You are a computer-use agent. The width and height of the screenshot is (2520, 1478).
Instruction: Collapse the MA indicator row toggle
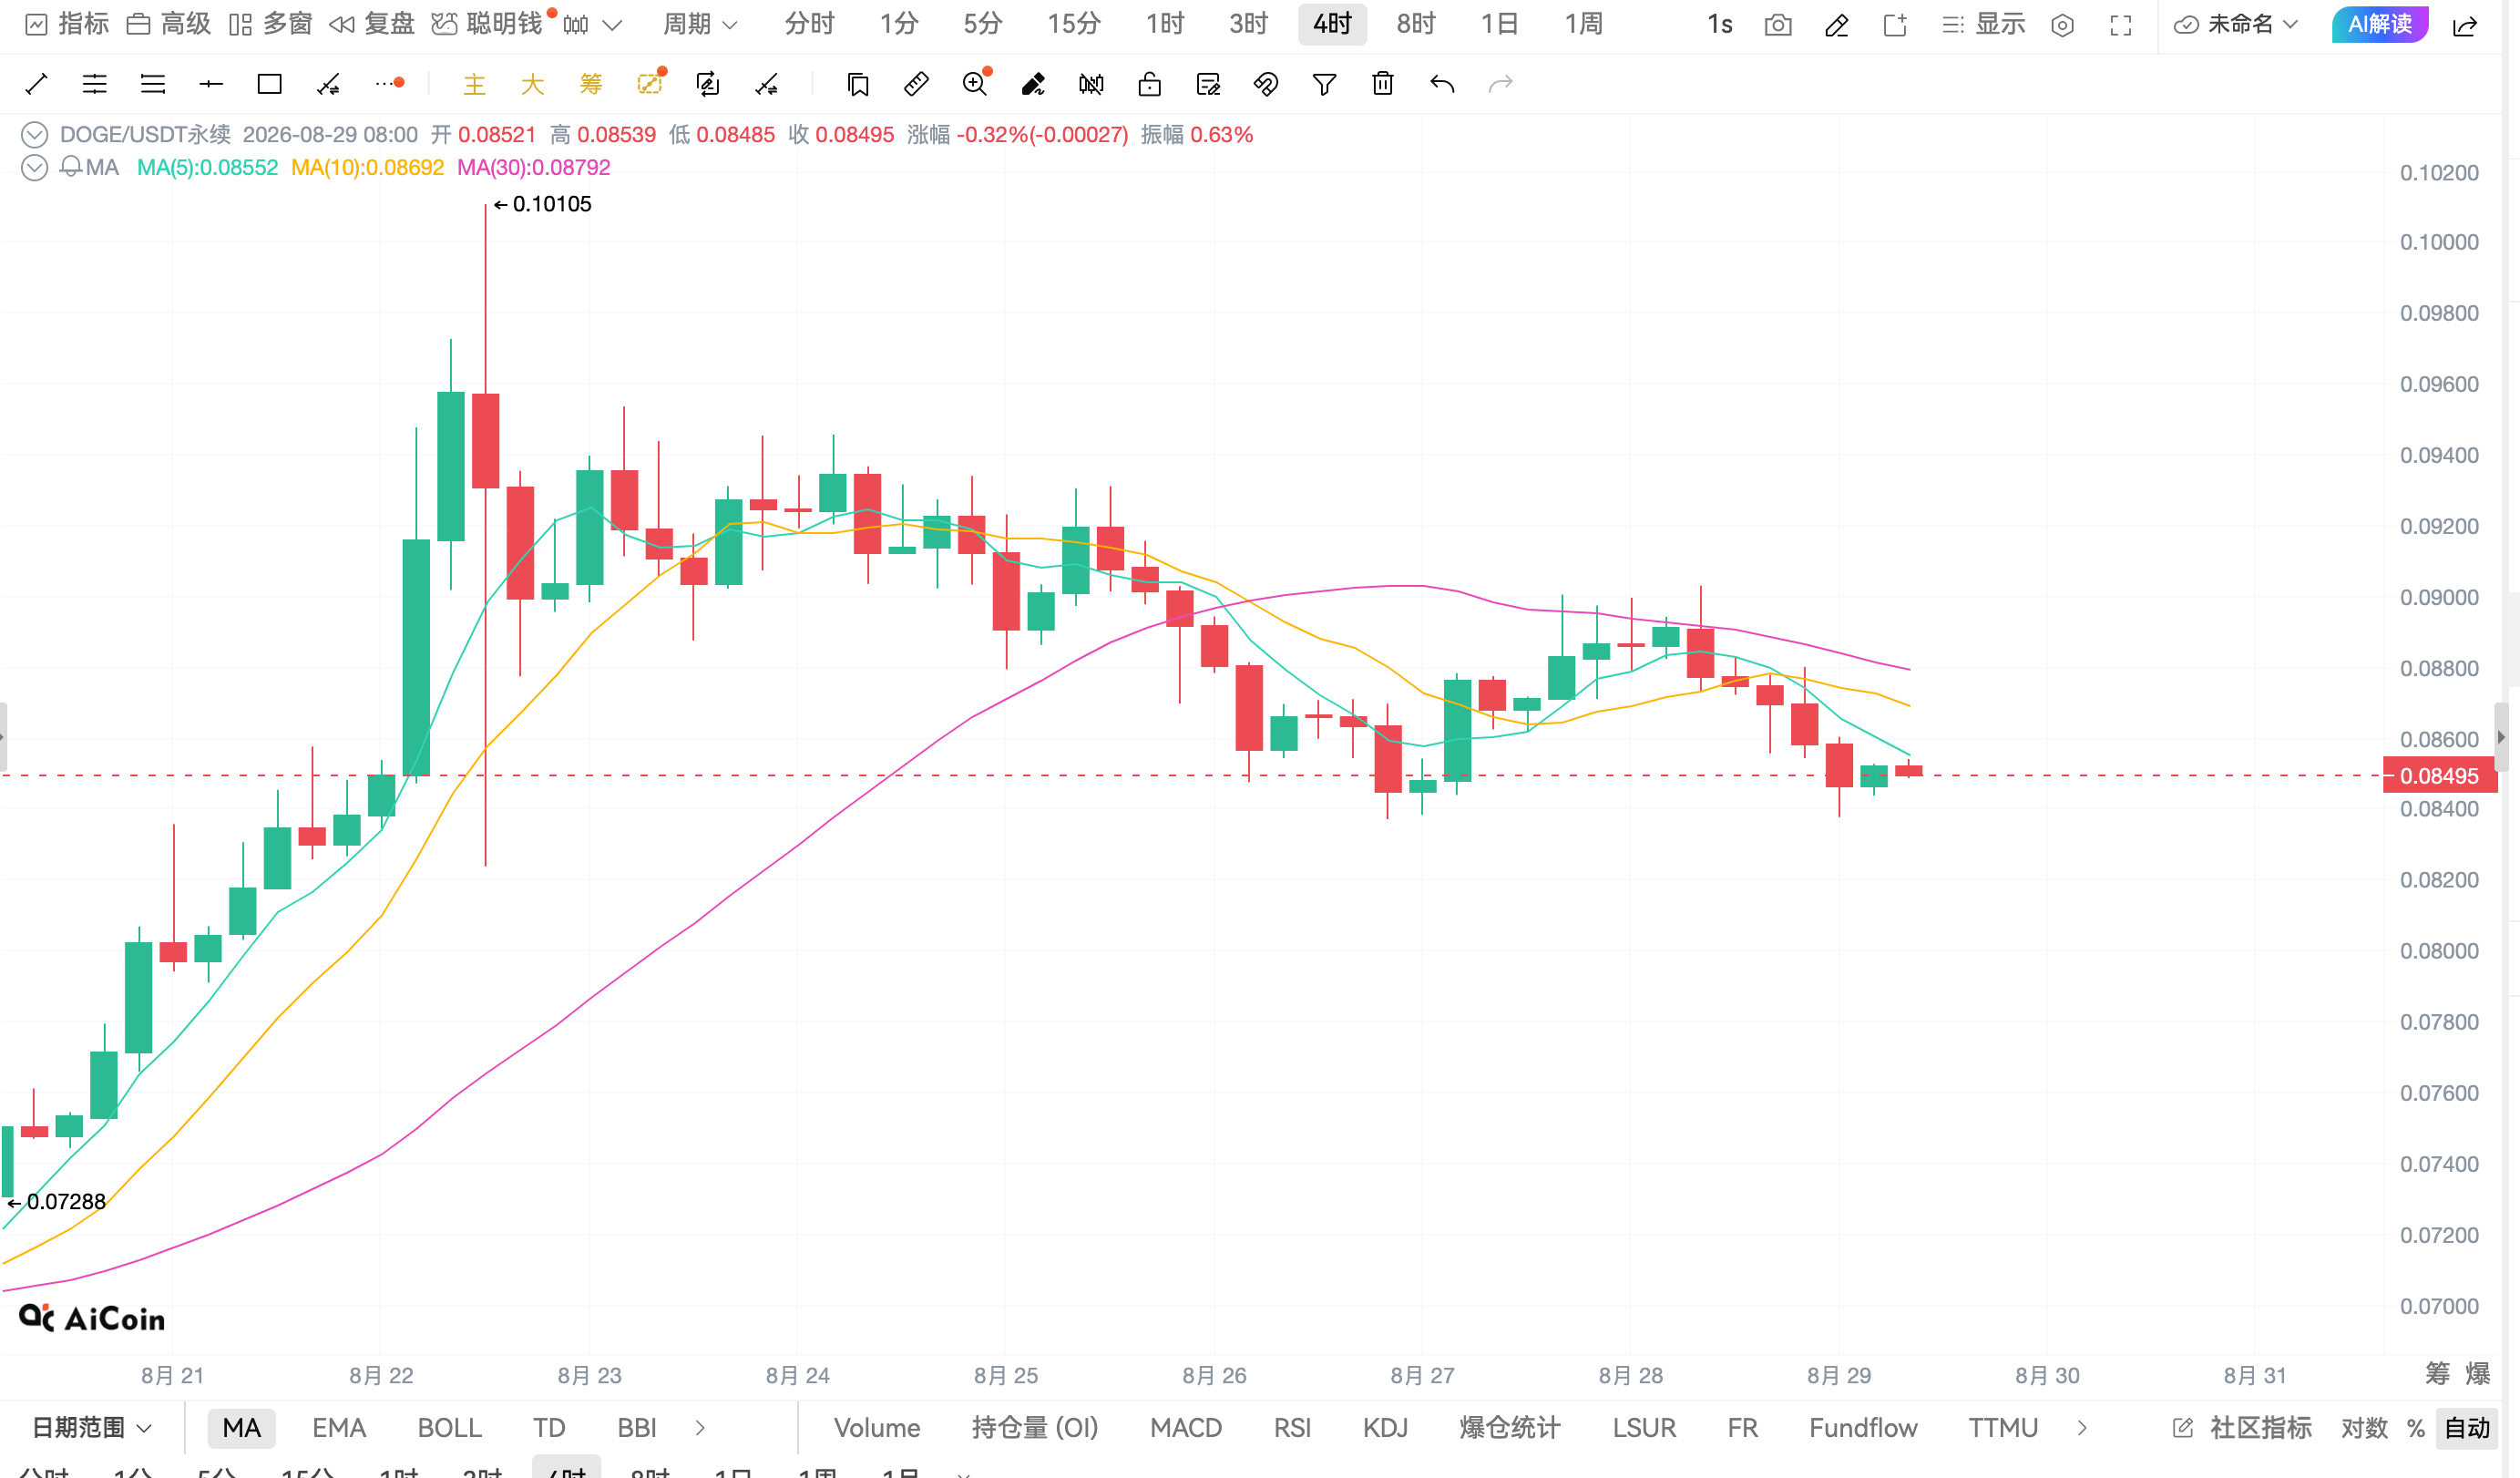pyautogui.click(x=34, y=167)
